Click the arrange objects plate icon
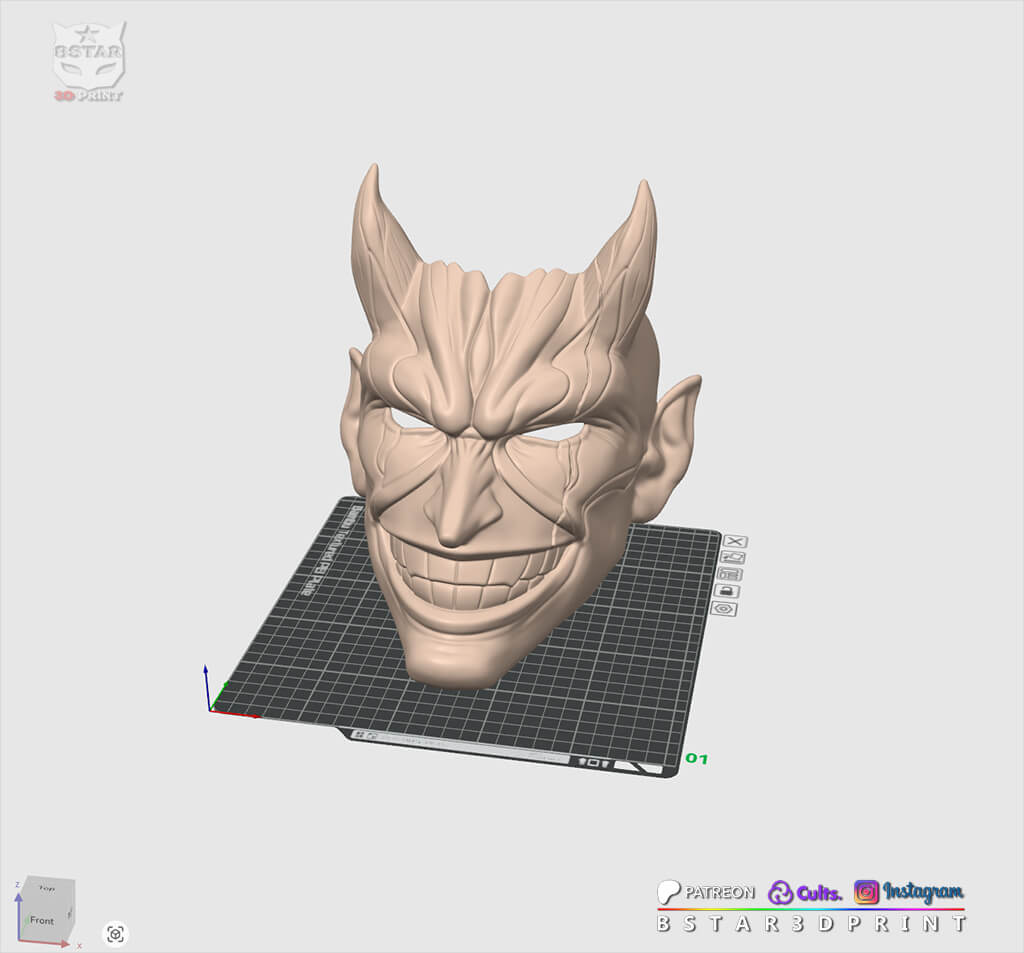 pos(729,574)
